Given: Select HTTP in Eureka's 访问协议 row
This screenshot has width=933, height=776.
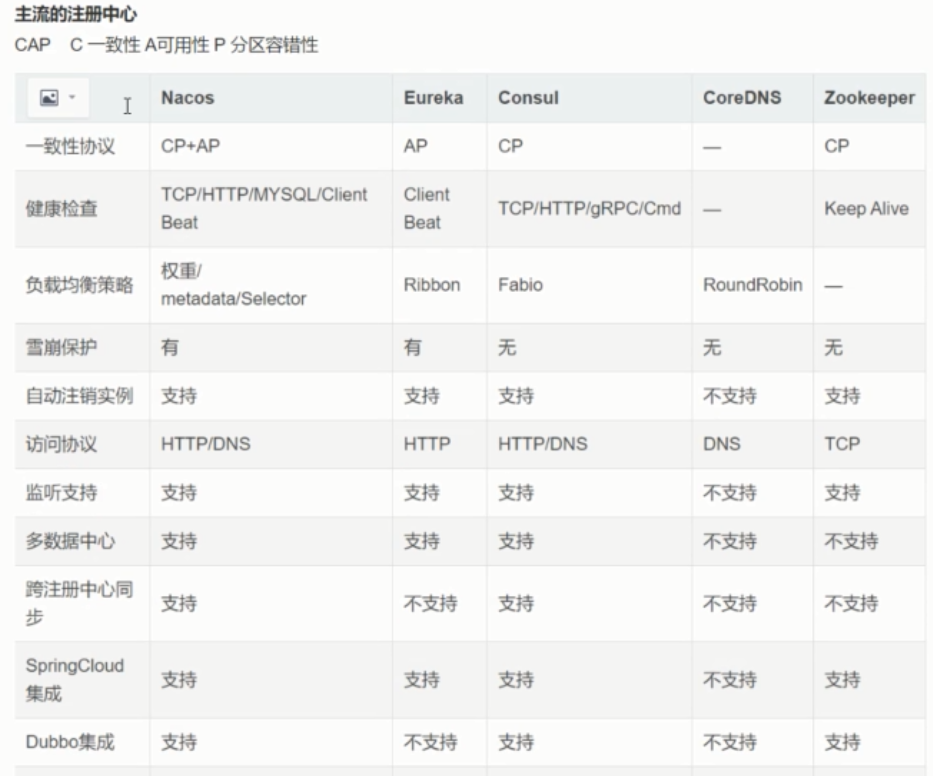Looking at the screenshot, I should pos(427,444).
